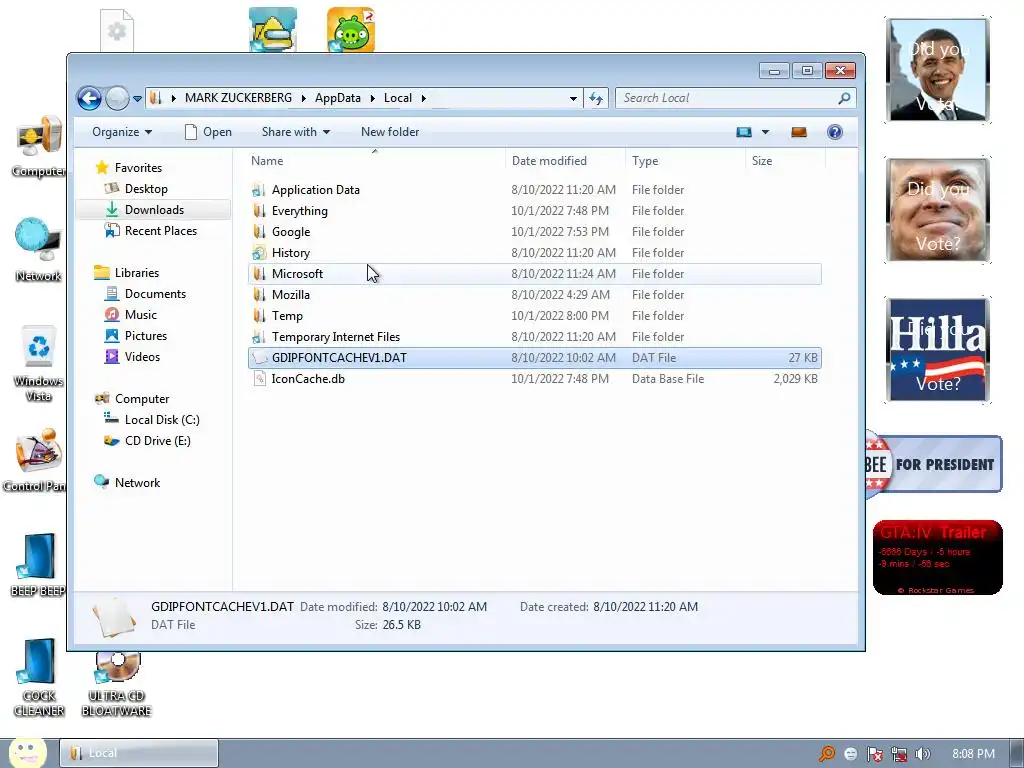Open Desktop in the navigation pane
The width and height of the screenshot is (1024, 768).
pyautogui.click(x=136, y=189)
